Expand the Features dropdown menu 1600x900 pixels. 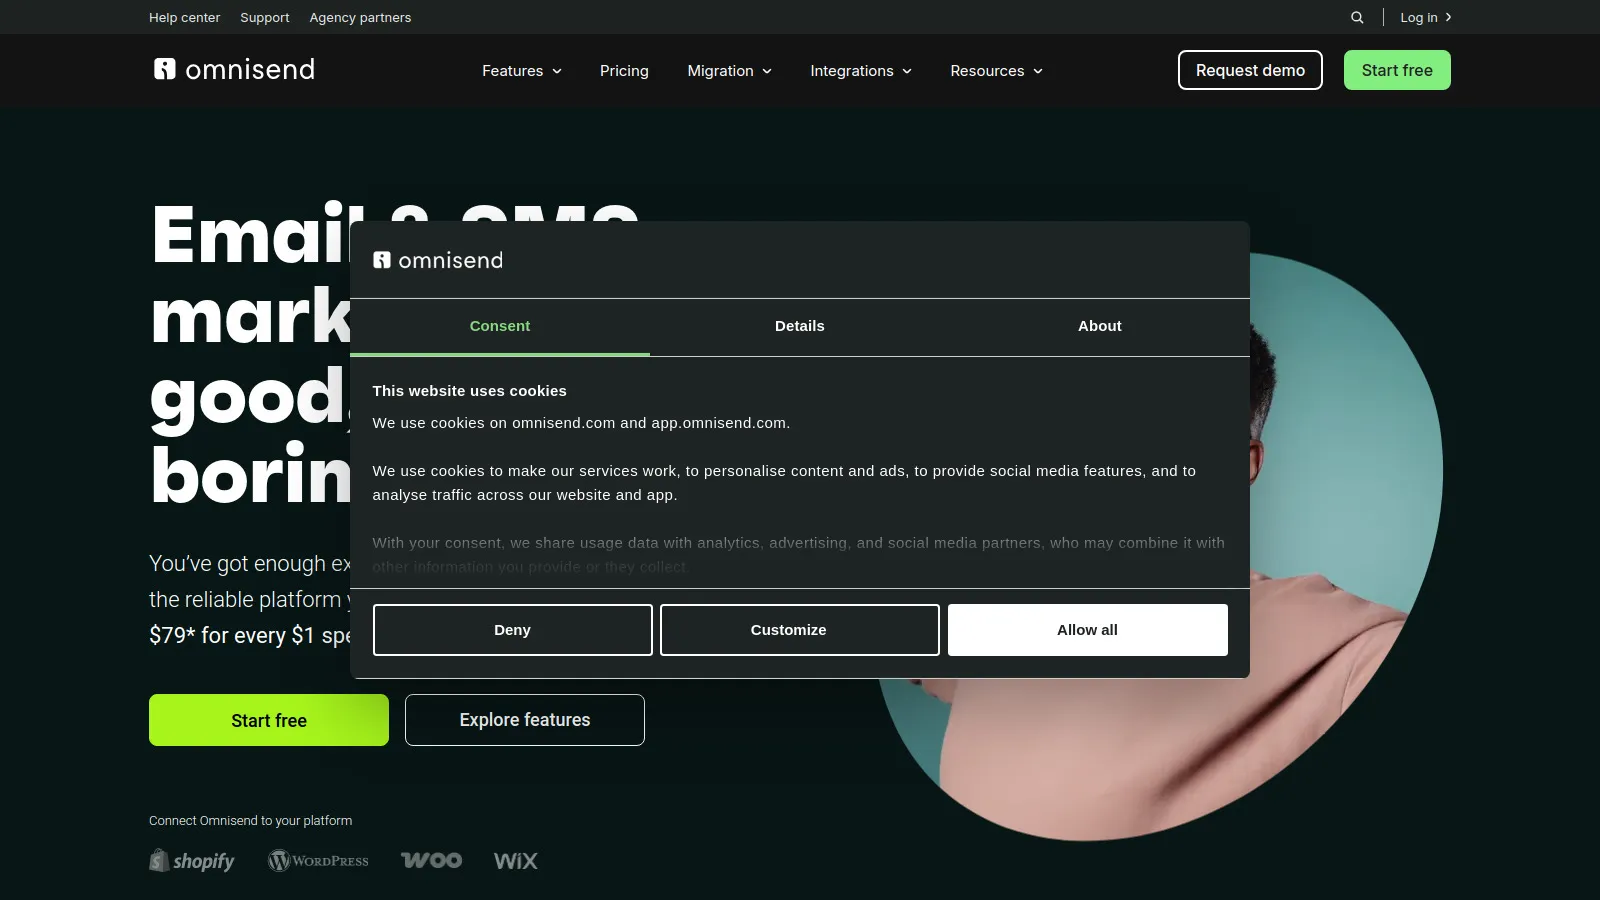pos(521,71)
